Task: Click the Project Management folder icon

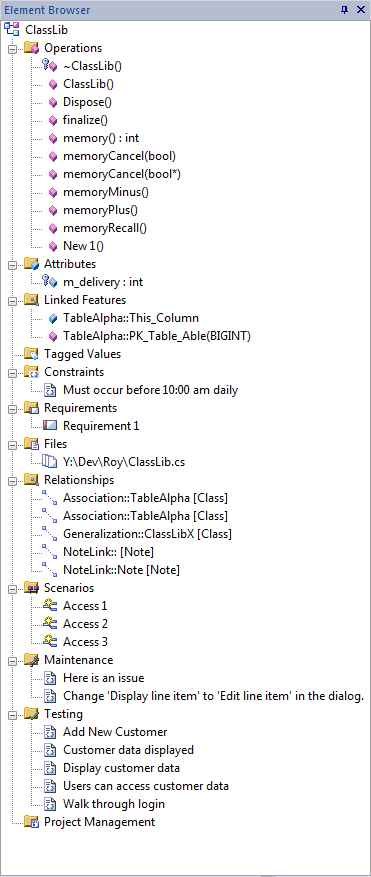Action: [31, 822]
